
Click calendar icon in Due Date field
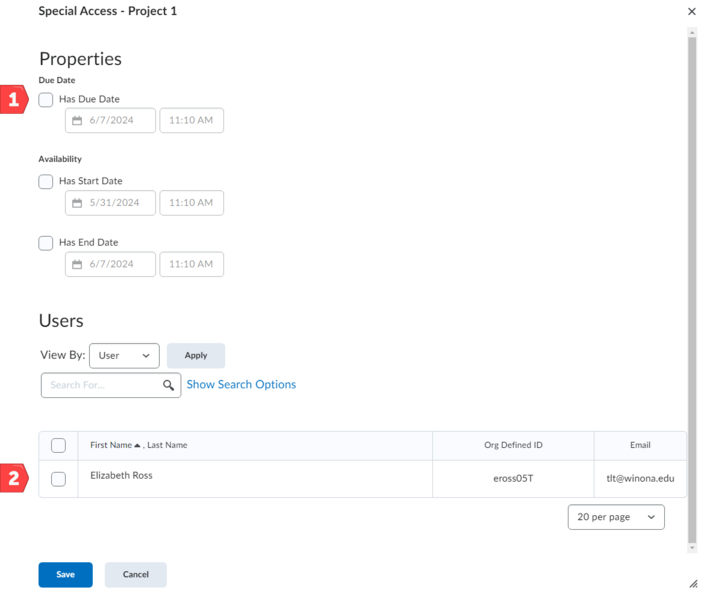coord(77,121)
